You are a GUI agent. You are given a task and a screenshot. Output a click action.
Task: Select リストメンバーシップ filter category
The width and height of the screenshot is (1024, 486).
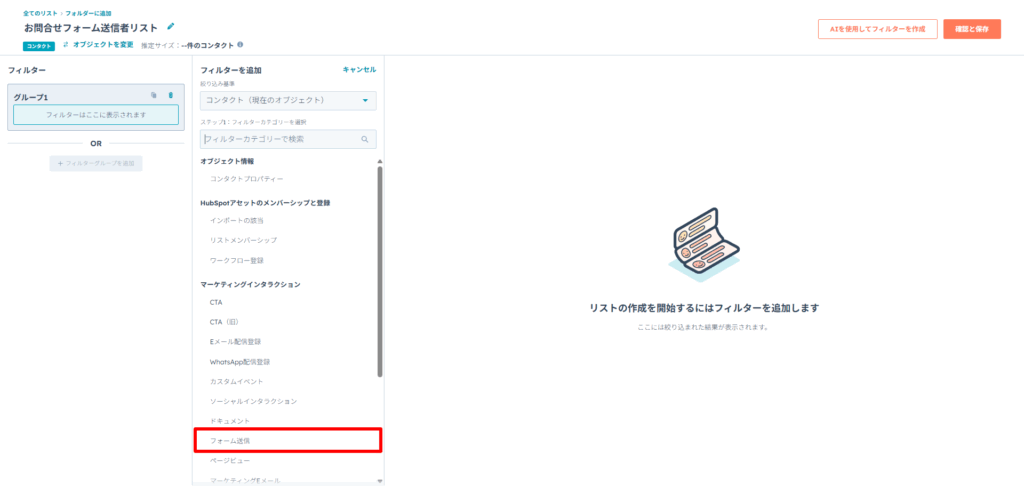pyautogui.click(x=244, y=240)
